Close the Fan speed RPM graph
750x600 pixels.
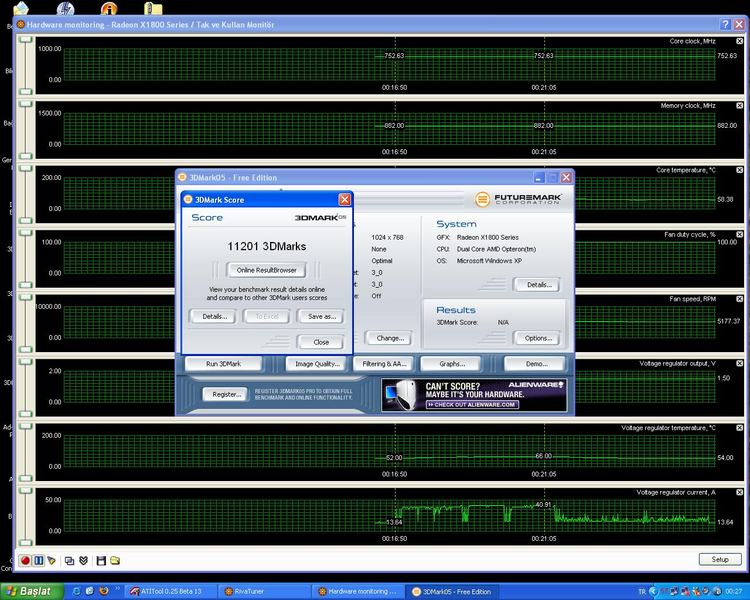(739, 299)
